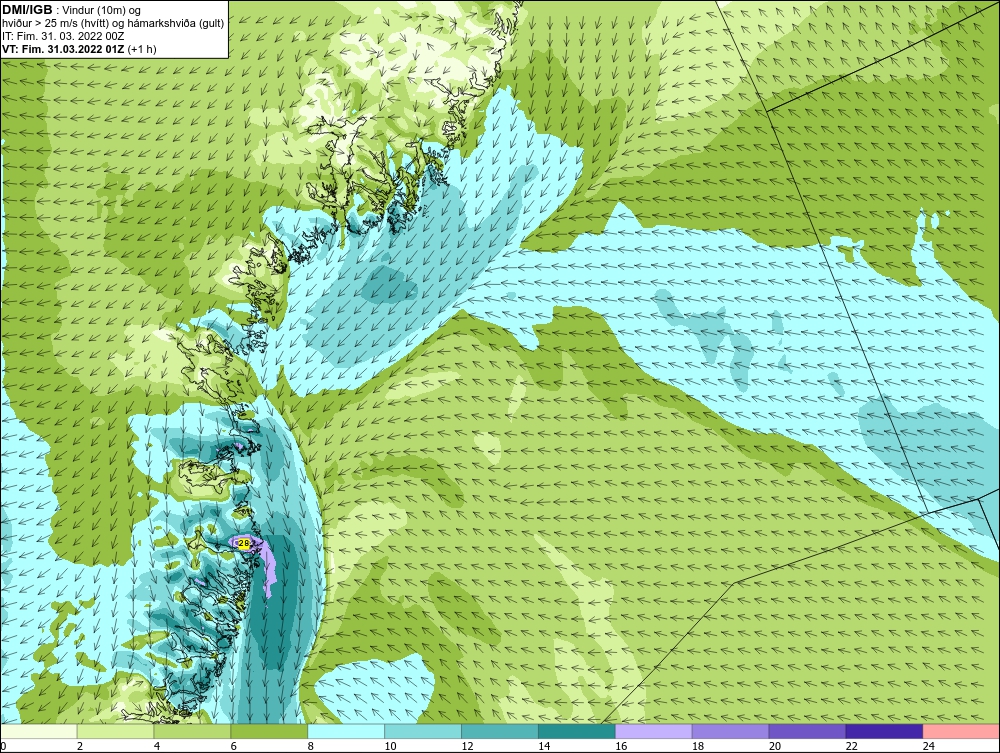Click the VT valid time line
Image resolution: width=1000 pixels, height=753 pixels.
pyautogui.click(x=79, y=49)
